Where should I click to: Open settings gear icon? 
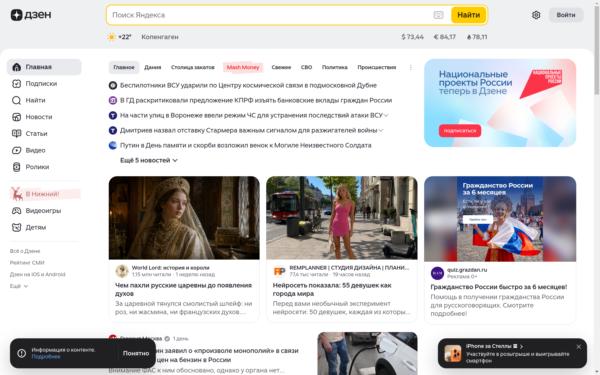coord(536,15)
